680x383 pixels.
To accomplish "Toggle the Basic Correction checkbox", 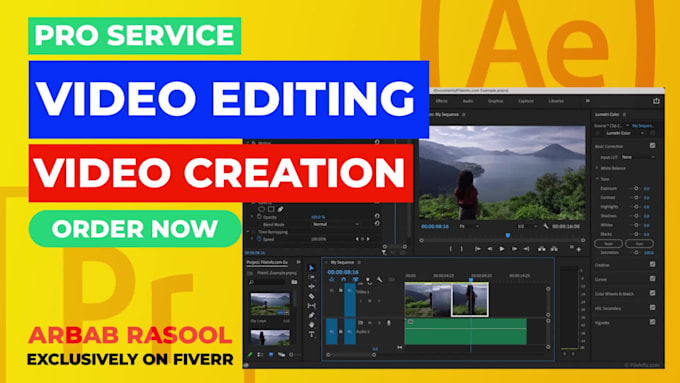I will tap(652, 146).
